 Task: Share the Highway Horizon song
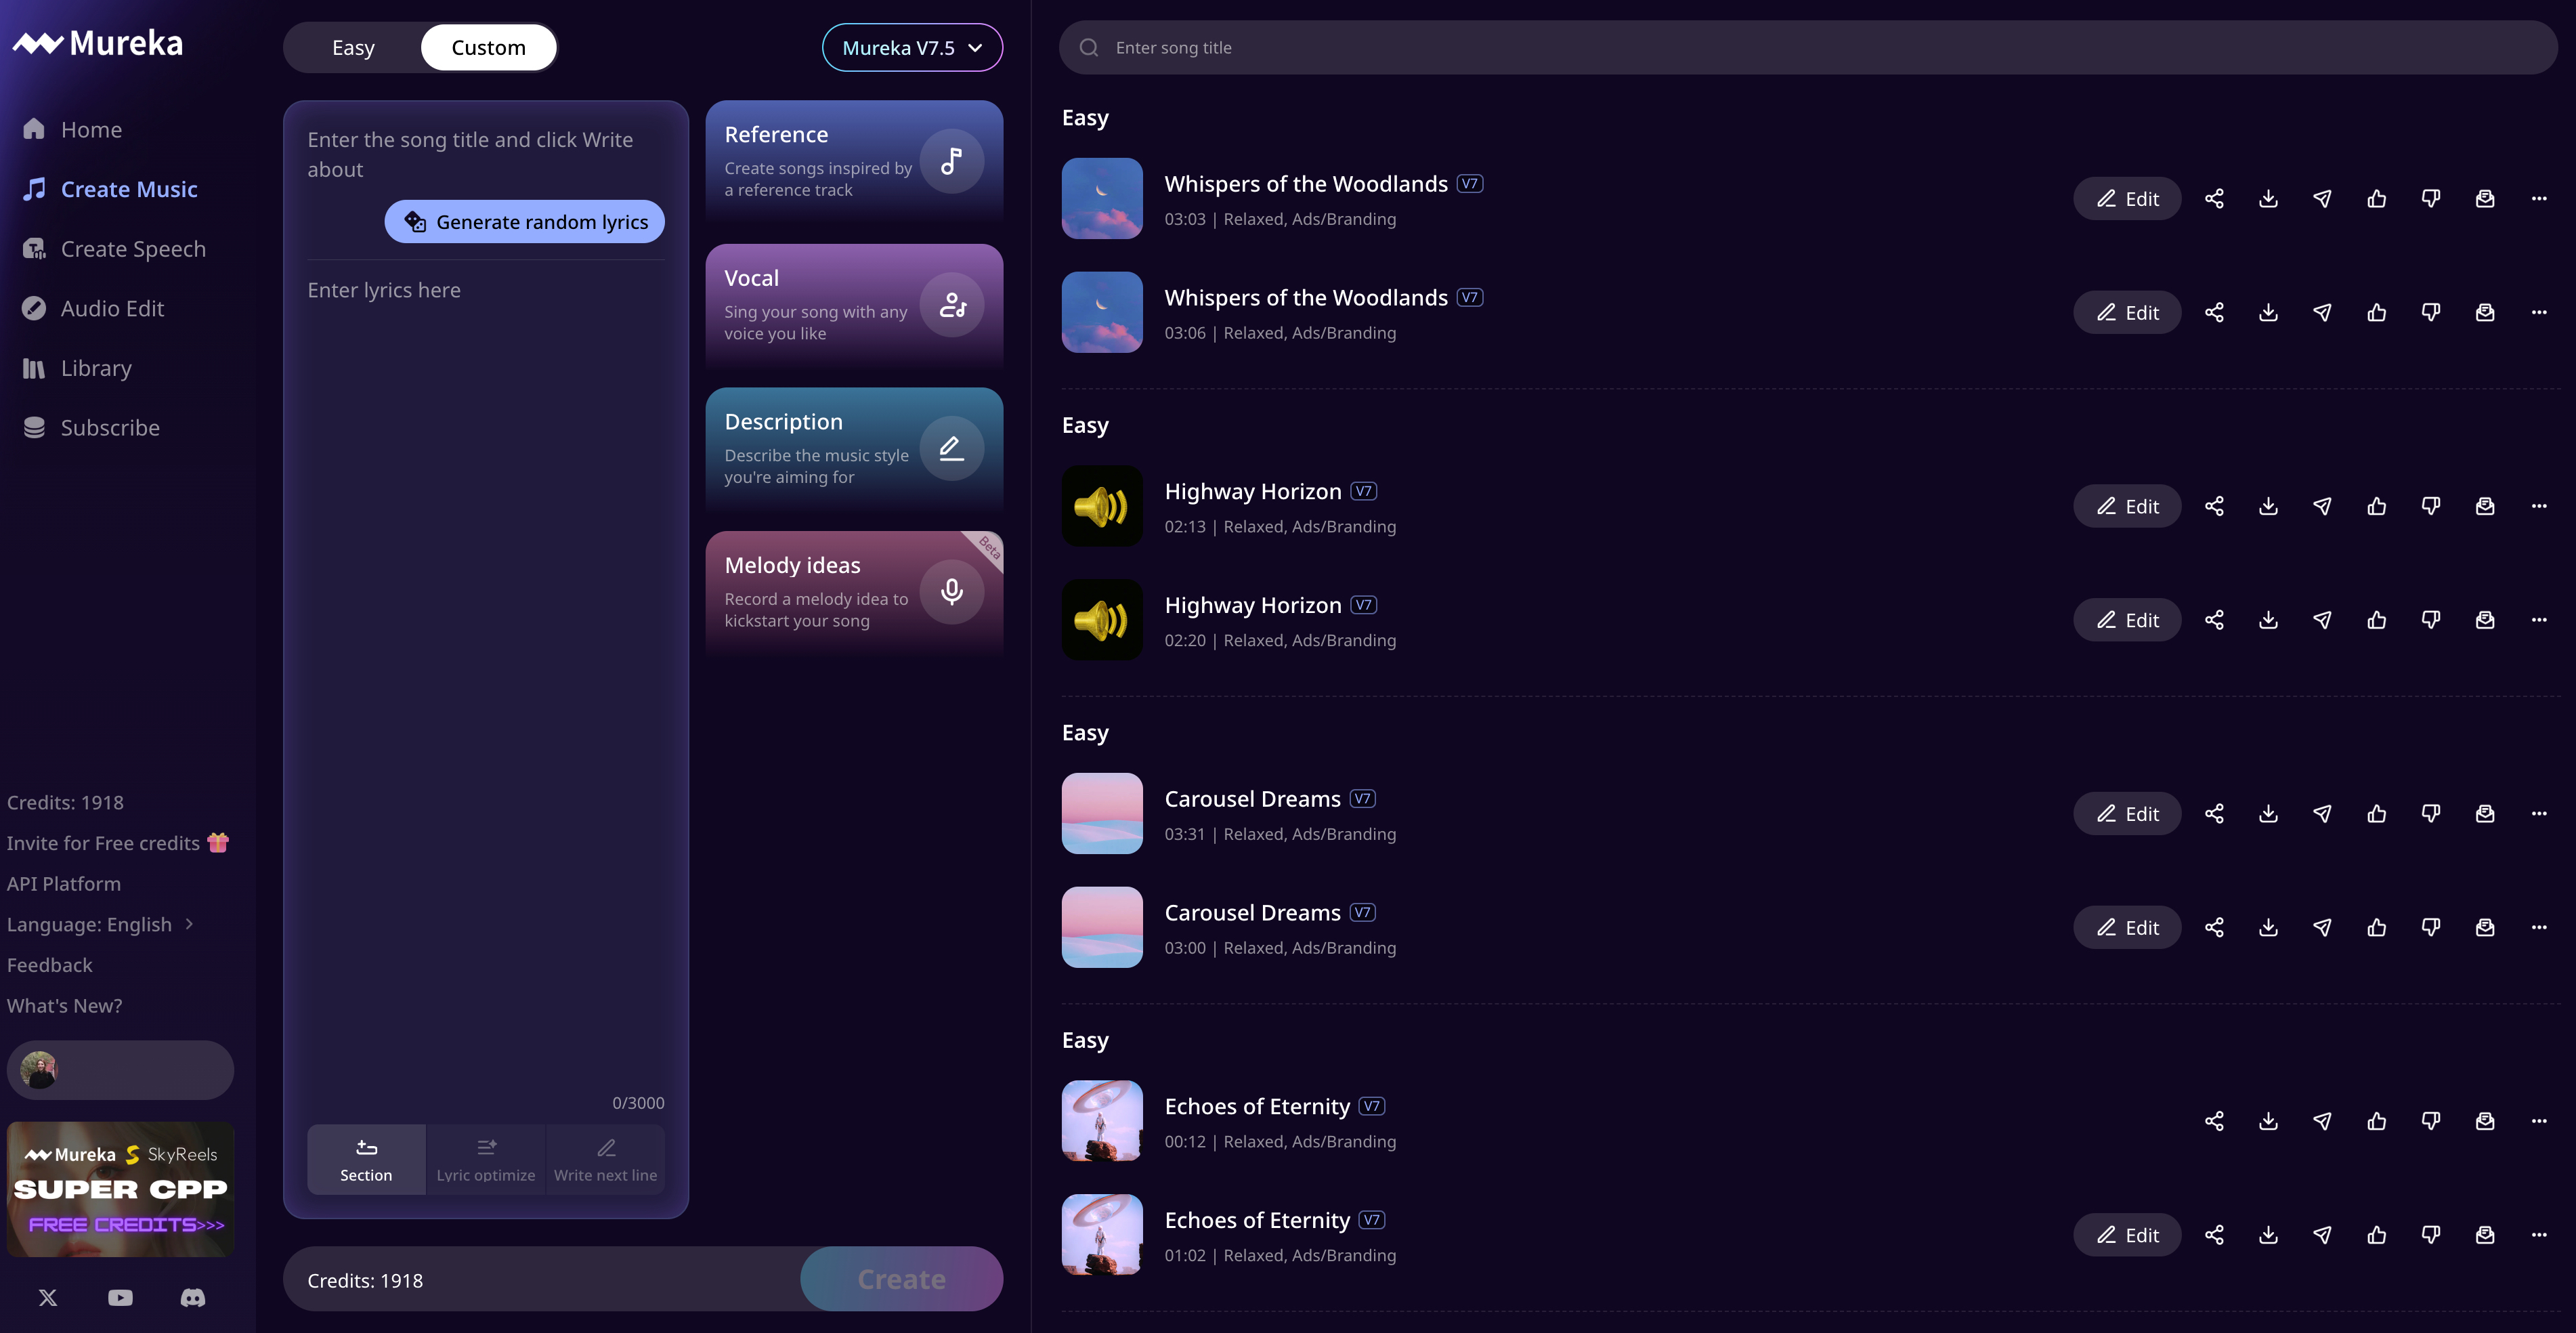[x=2213, y=506]
